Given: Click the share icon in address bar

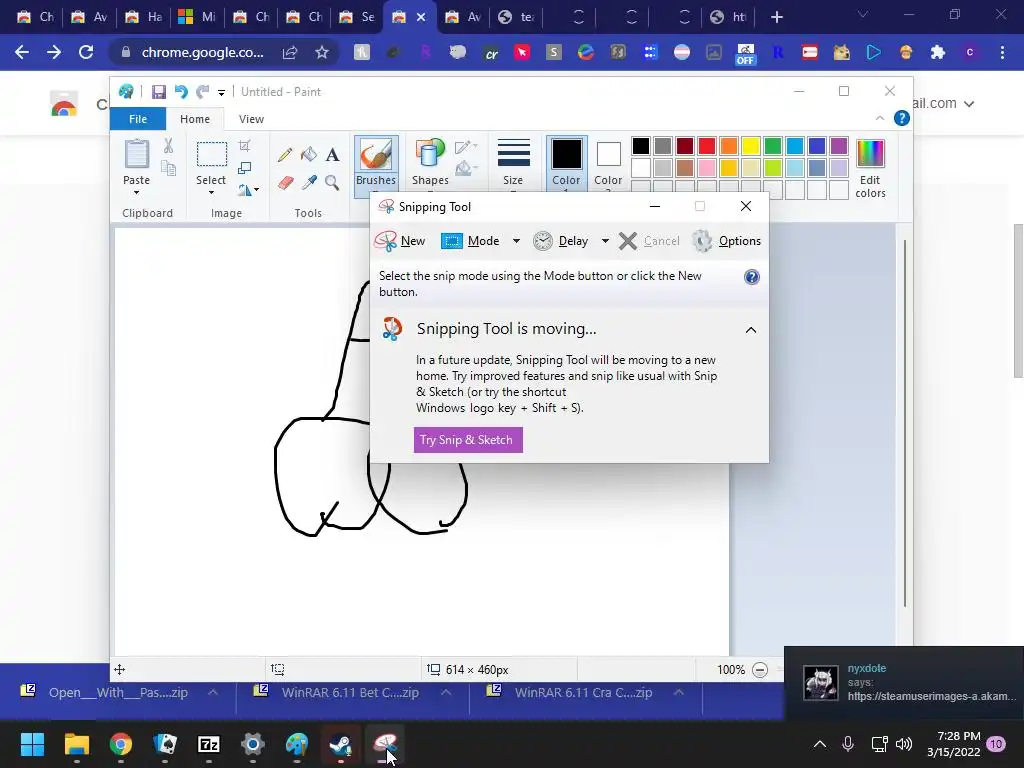Looking at the screenshot, I should [x=290, y=52].
